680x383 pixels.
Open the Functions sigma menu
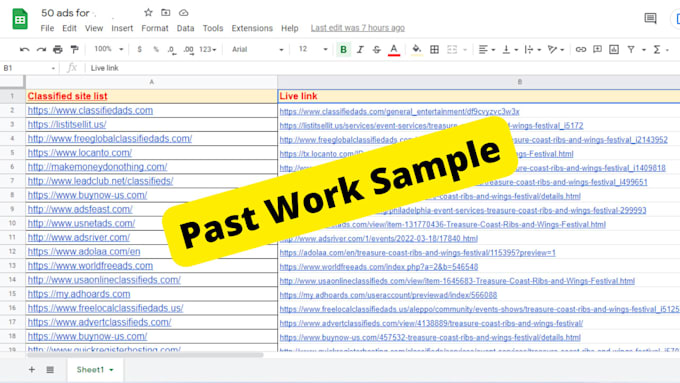[x=657, y=49]
